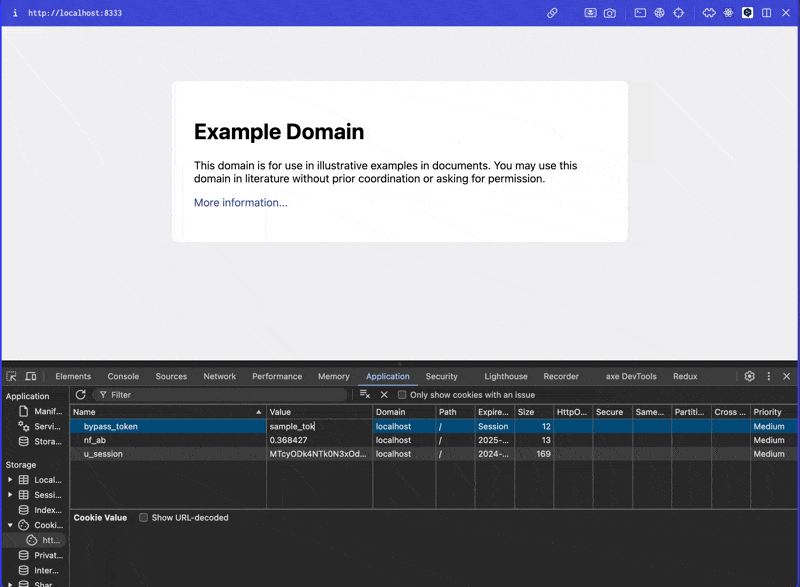The height and width of the screenshot is (587, 800).
Task: Switch to the Console tab
Action: [123, 376]
